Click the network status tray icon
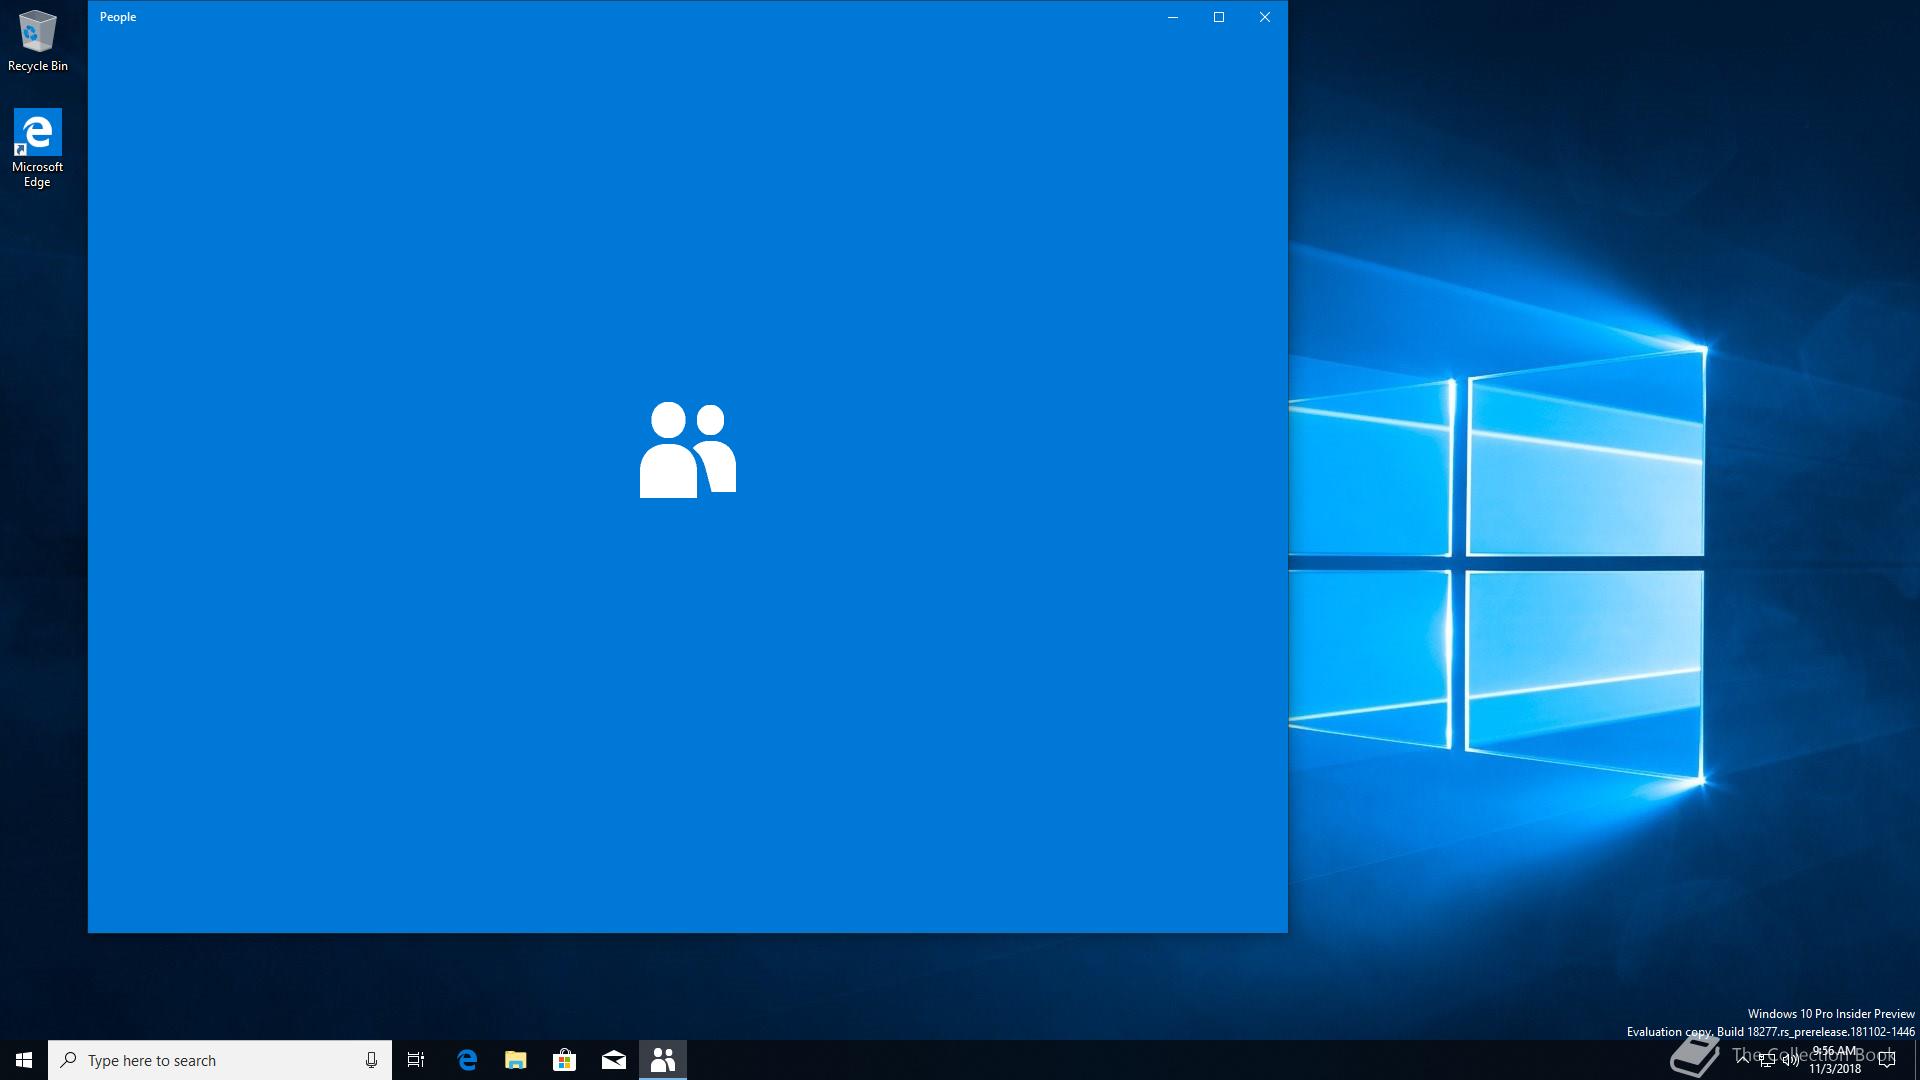 [x=1767, y=1061]
